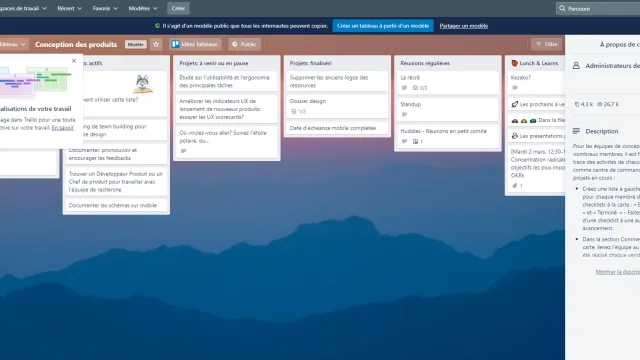The height and width of the screenshot is (360, 640).
Task: Click the attachment icon on Huddles card
Action: pos(416,142)
